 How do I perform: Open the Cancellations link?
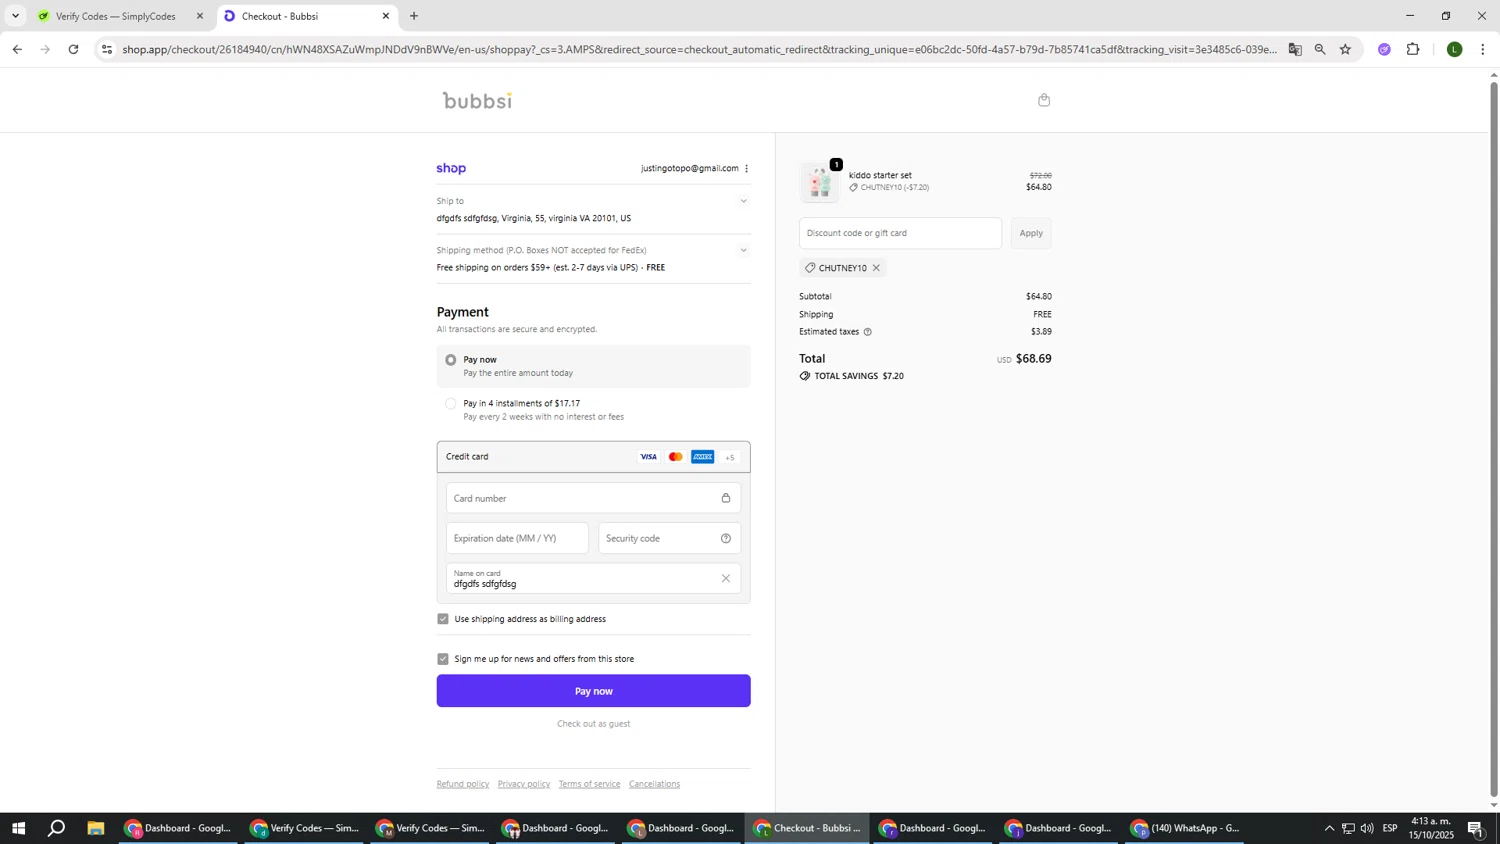[654, 784]
